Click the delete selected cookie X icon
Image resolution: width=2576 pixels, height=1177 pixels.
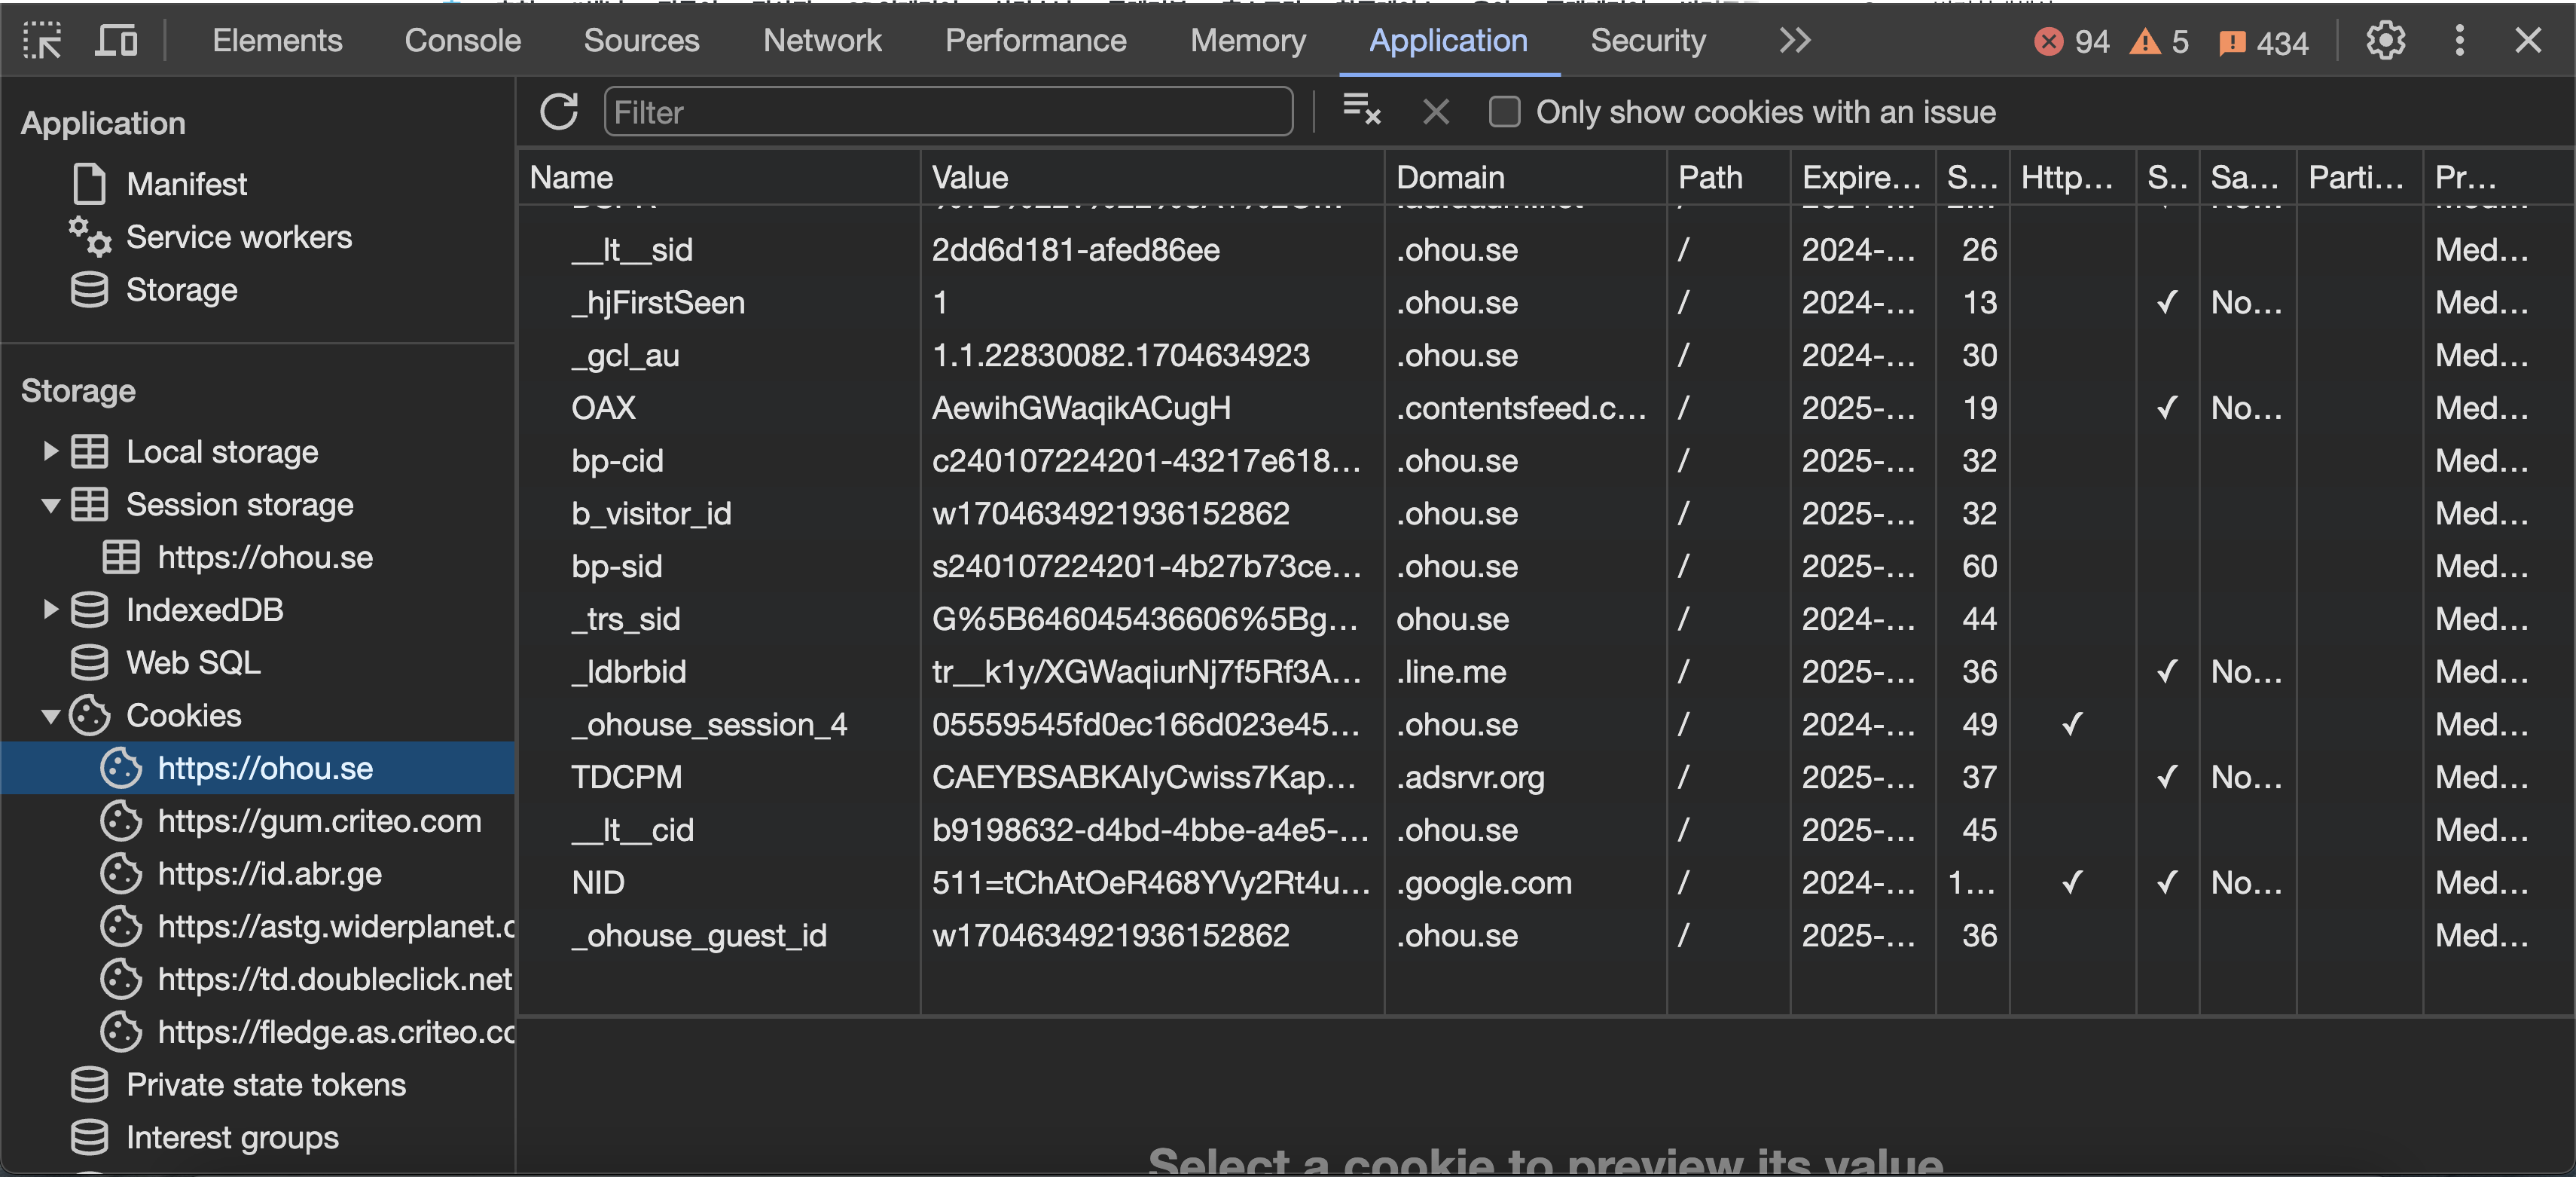(1435, 112)
